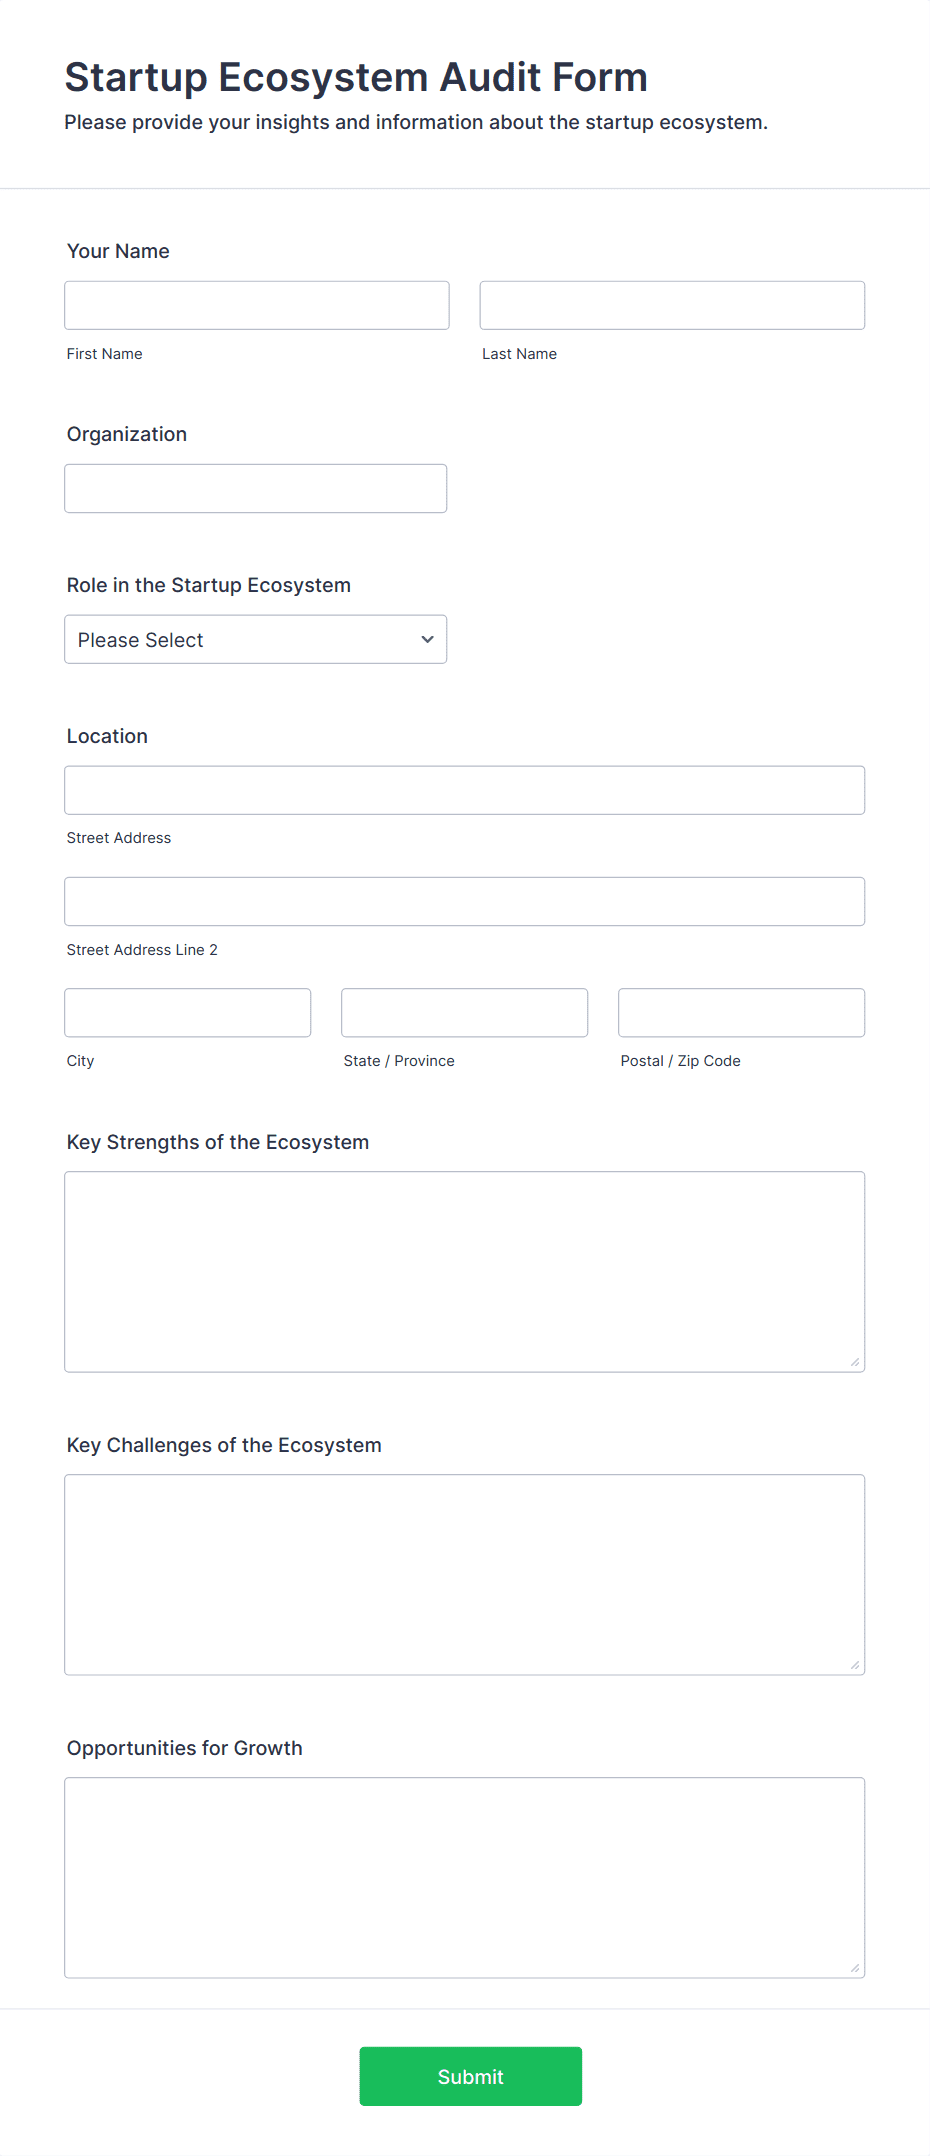This screenshot has height=2156, width=930.
Task: Click the State / Province field
Action: [x=465, y=1012]
